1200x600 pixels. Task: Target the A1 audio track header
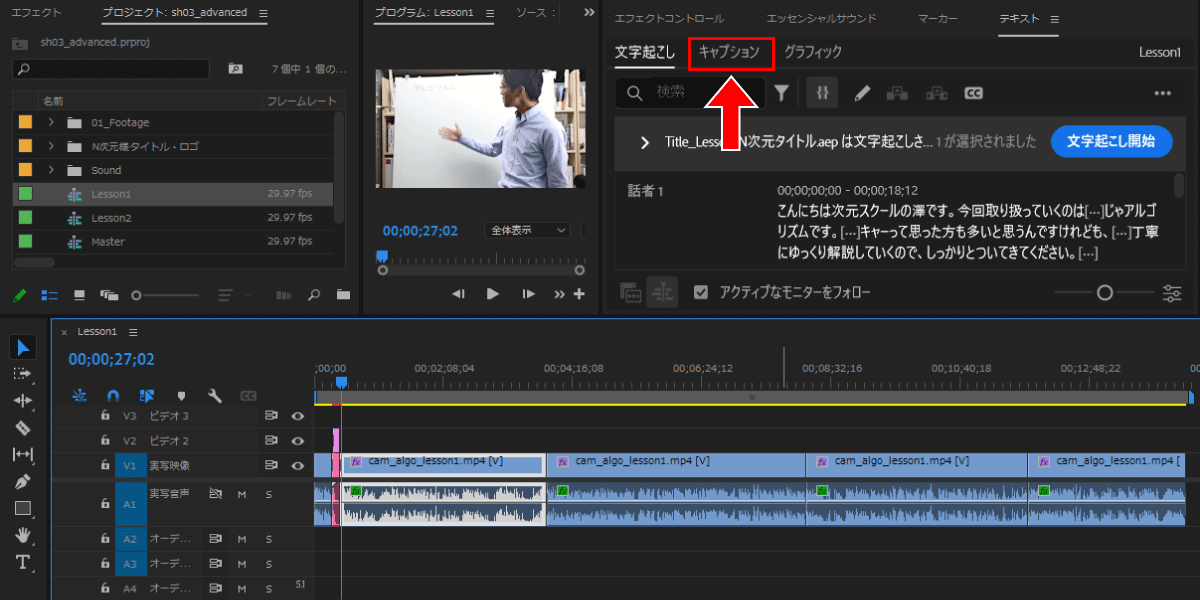[129, 505]
